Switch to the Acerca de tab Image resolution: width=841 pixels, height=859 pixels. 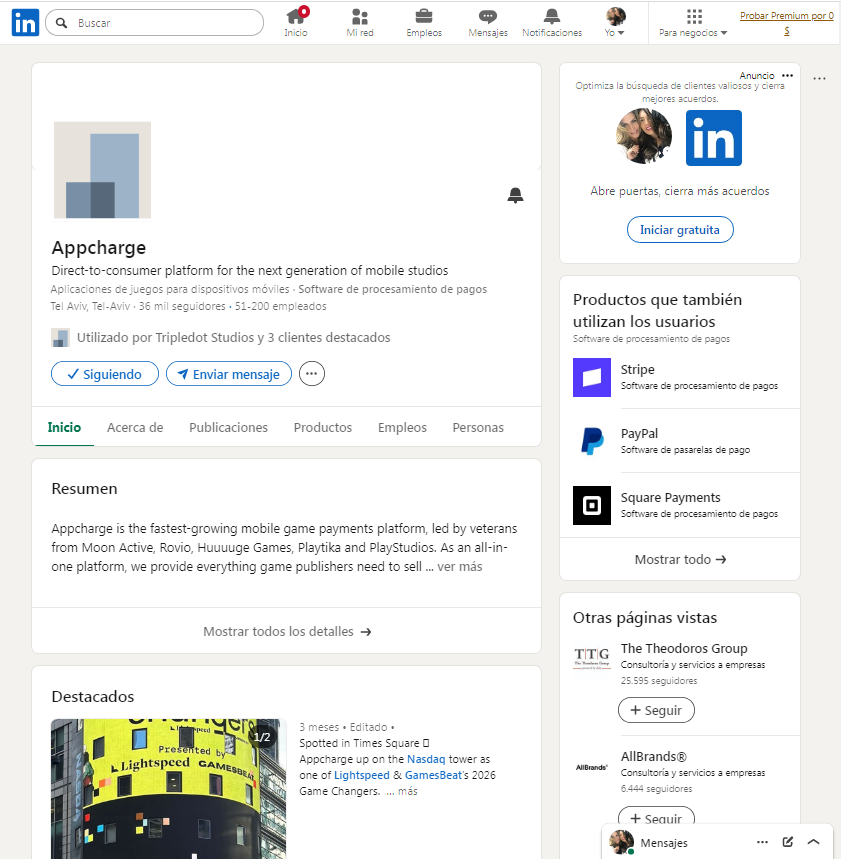point(135,427)
